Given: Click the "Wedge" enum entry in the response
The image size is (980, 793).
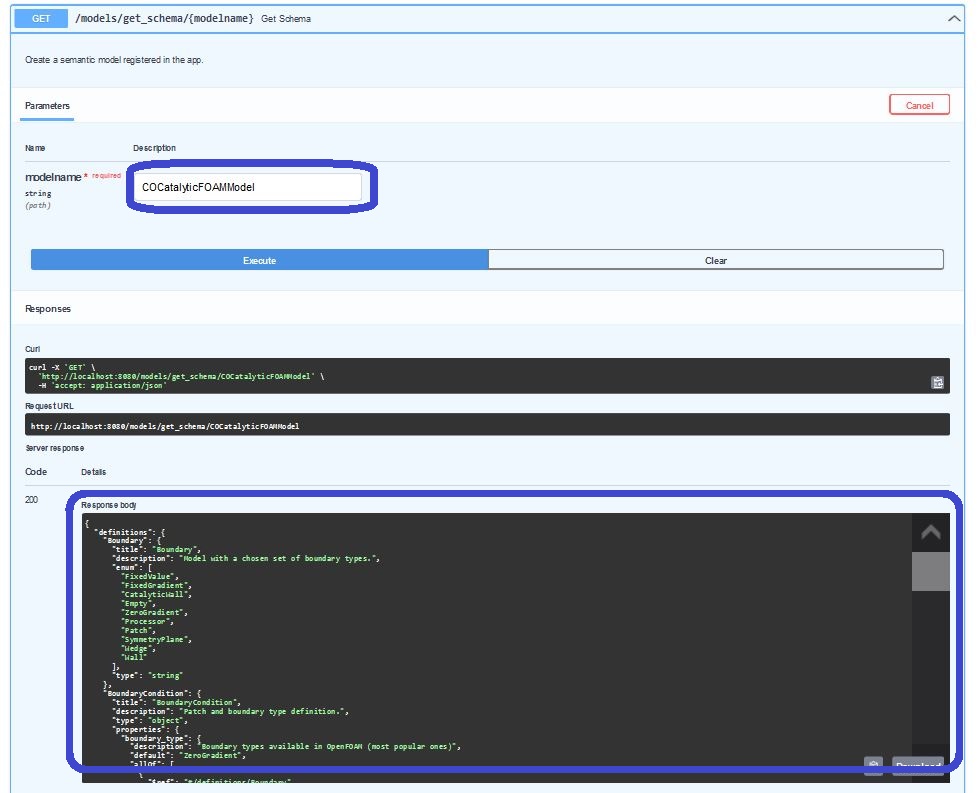Looking at the screenshot, I should pyautogui.click(x=138, y=649).
